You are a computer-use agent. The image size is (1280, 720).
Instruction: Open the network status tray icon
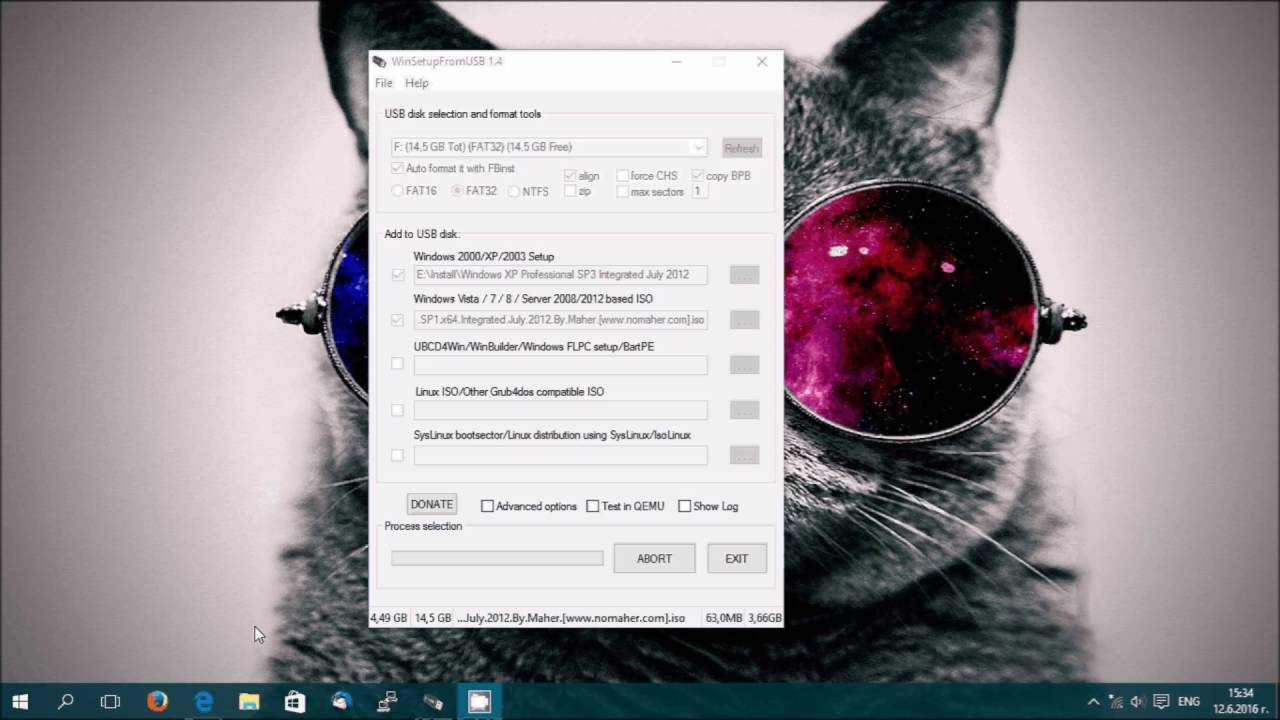click(x=1116, y=702)
